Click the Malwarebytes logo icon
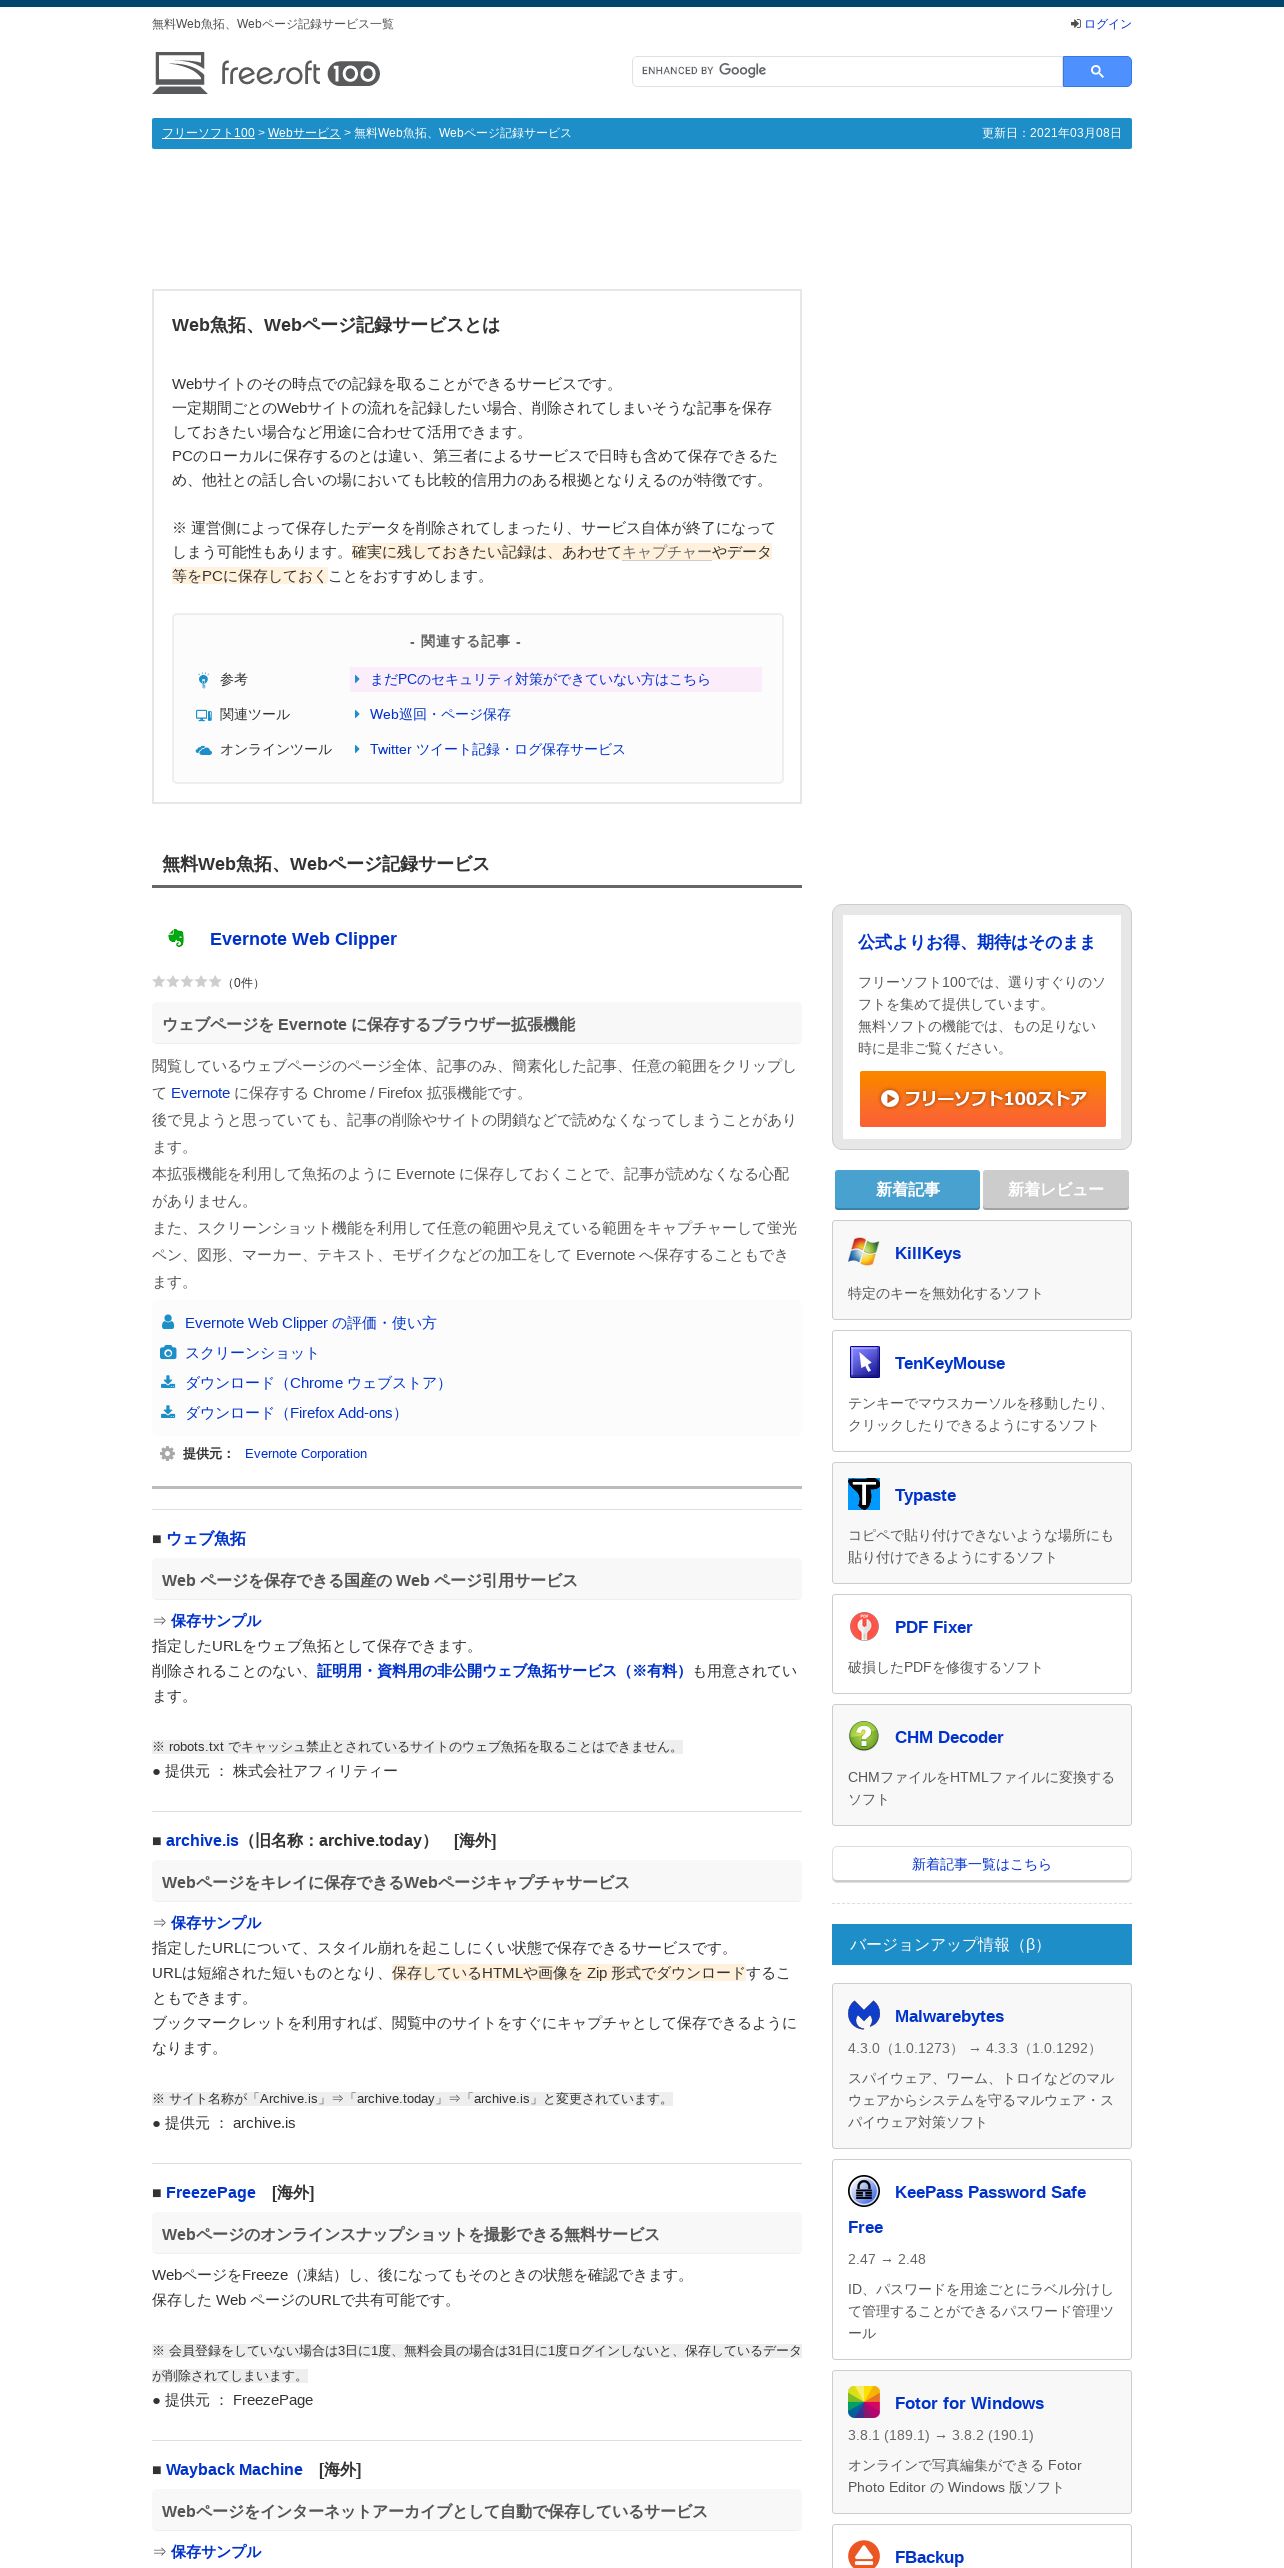The image size is (1284, 2568). click(x=864, y=2015)
